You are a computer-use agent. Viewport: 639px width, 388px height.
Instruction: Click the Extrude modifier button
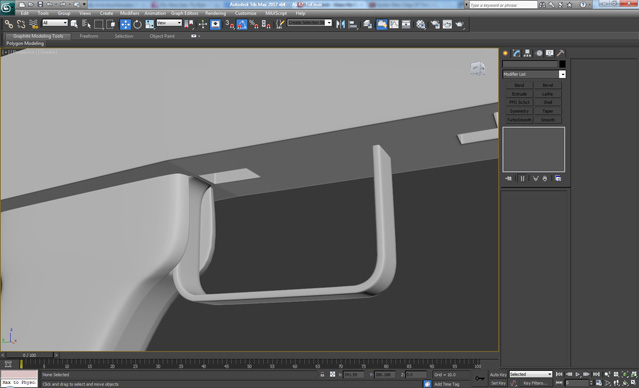519,94
